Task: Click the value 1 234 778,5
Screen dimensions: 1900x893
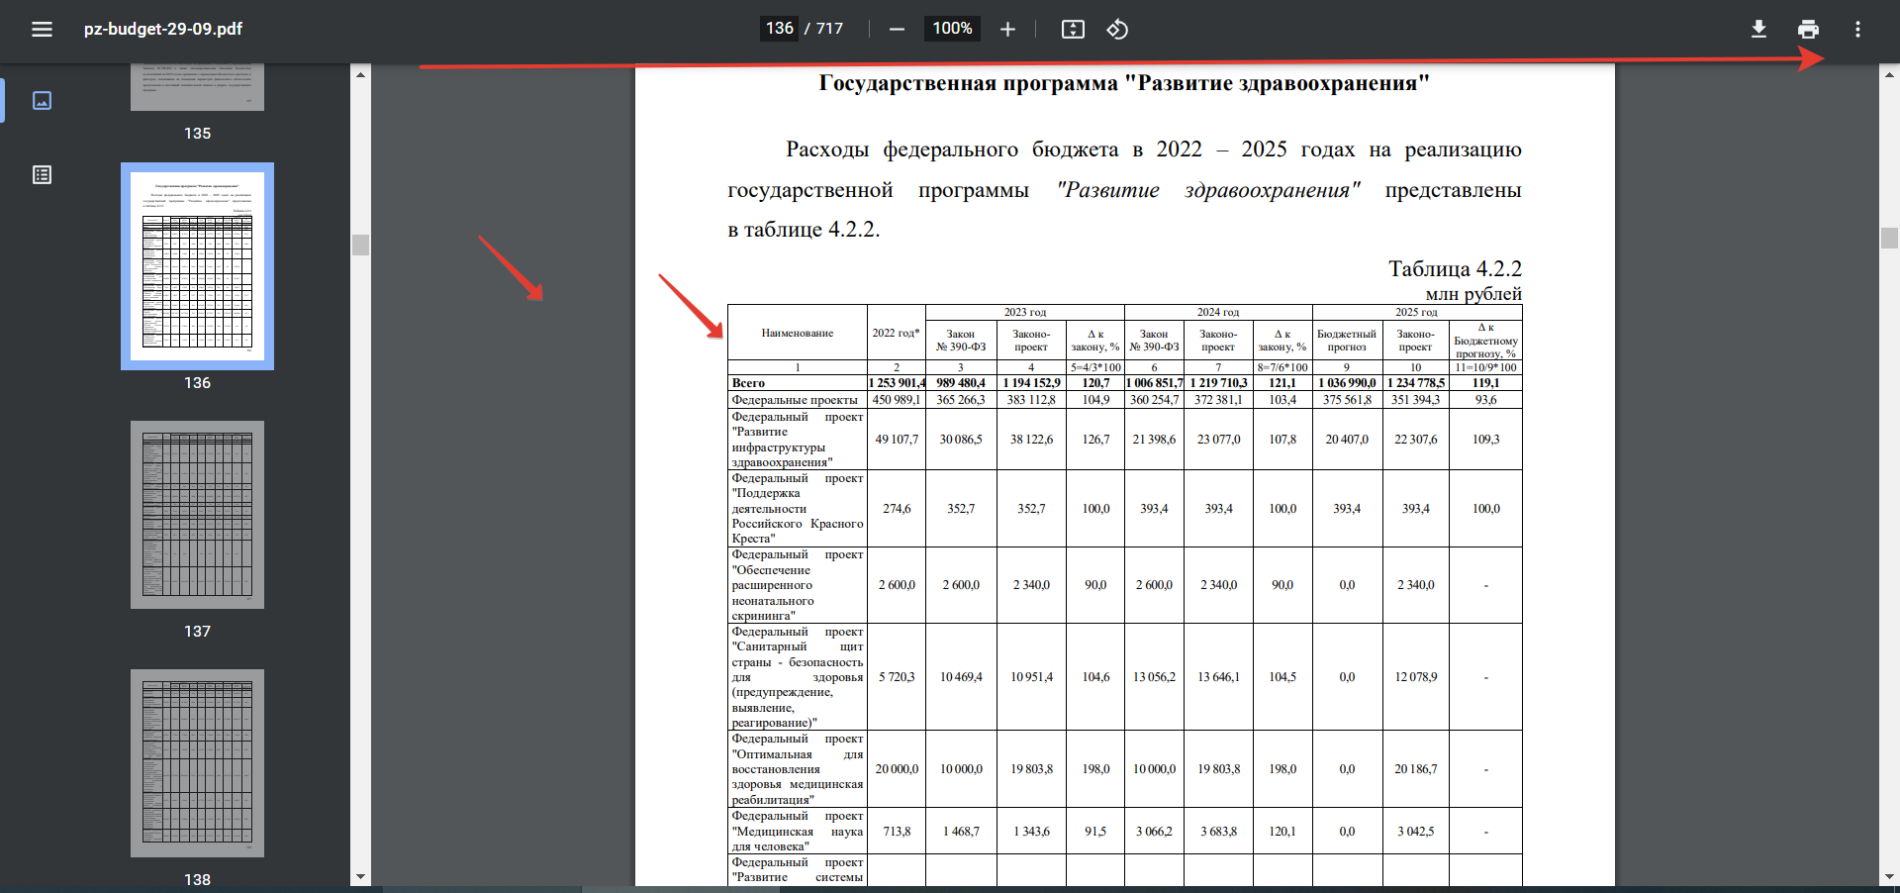Action: [x=1416, y=383]
